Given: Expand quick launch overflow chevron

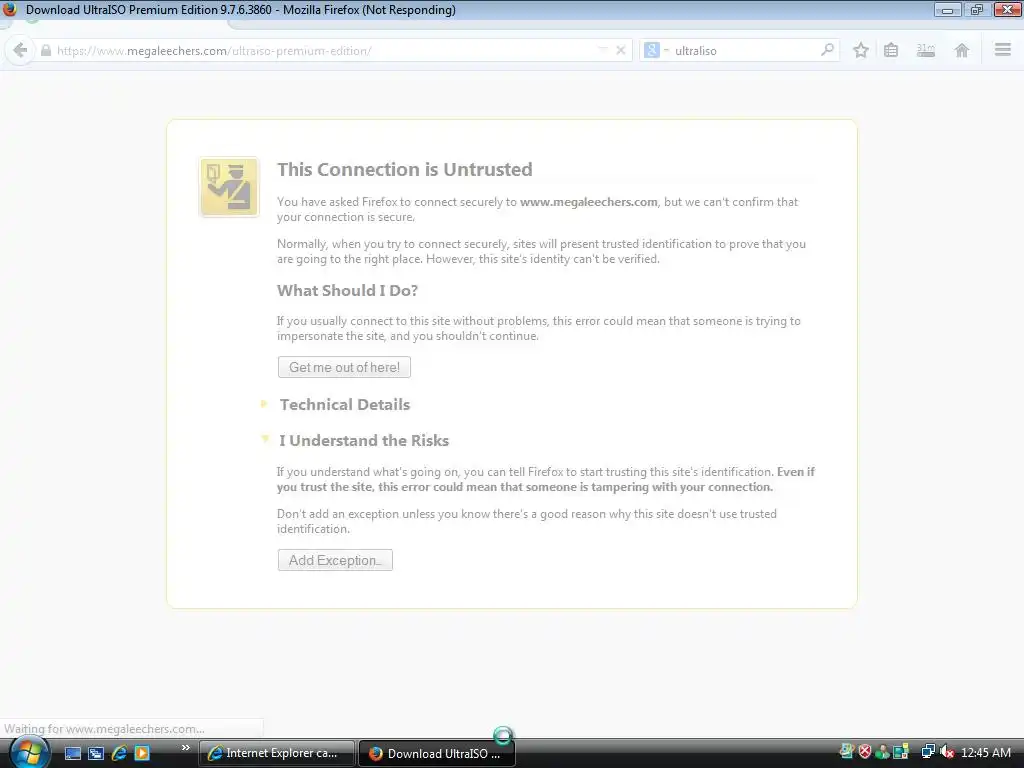Looking at the screenshot, I should click(x=185, y=748).
